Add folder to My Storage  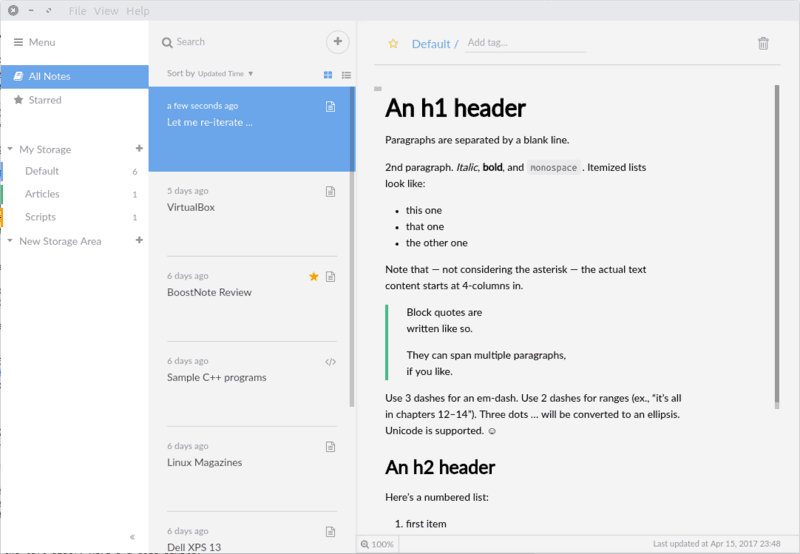[139, 148]
